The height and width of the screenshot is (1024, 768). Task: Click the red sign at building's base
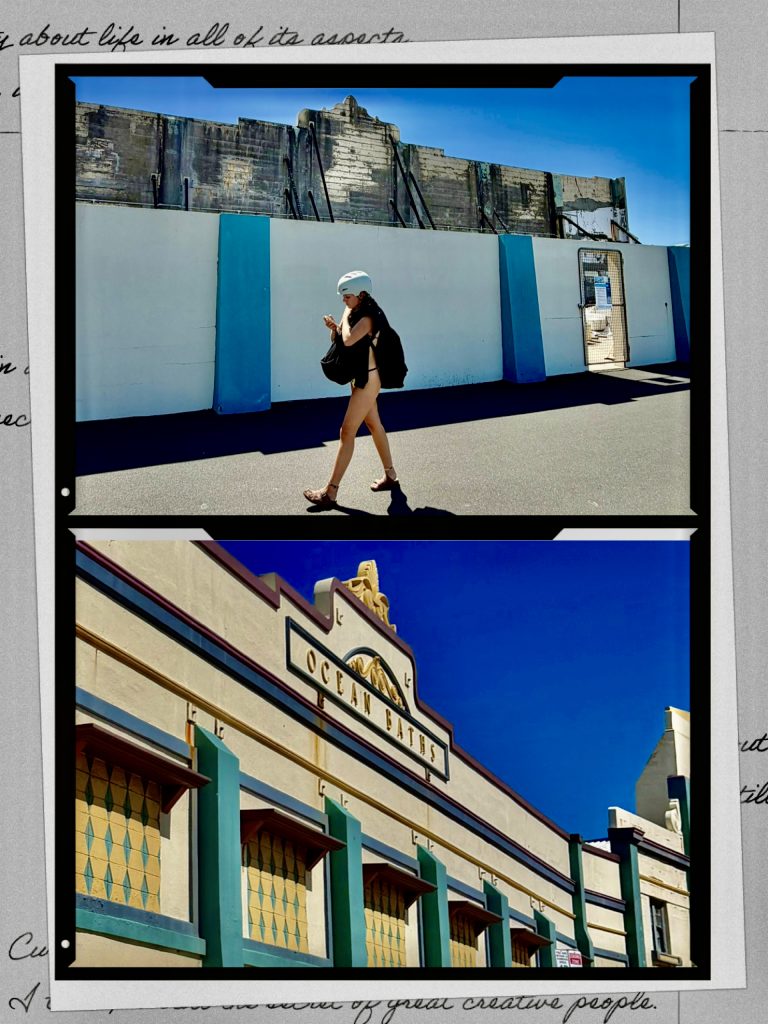pyautogui.click(x=574, y=957)
